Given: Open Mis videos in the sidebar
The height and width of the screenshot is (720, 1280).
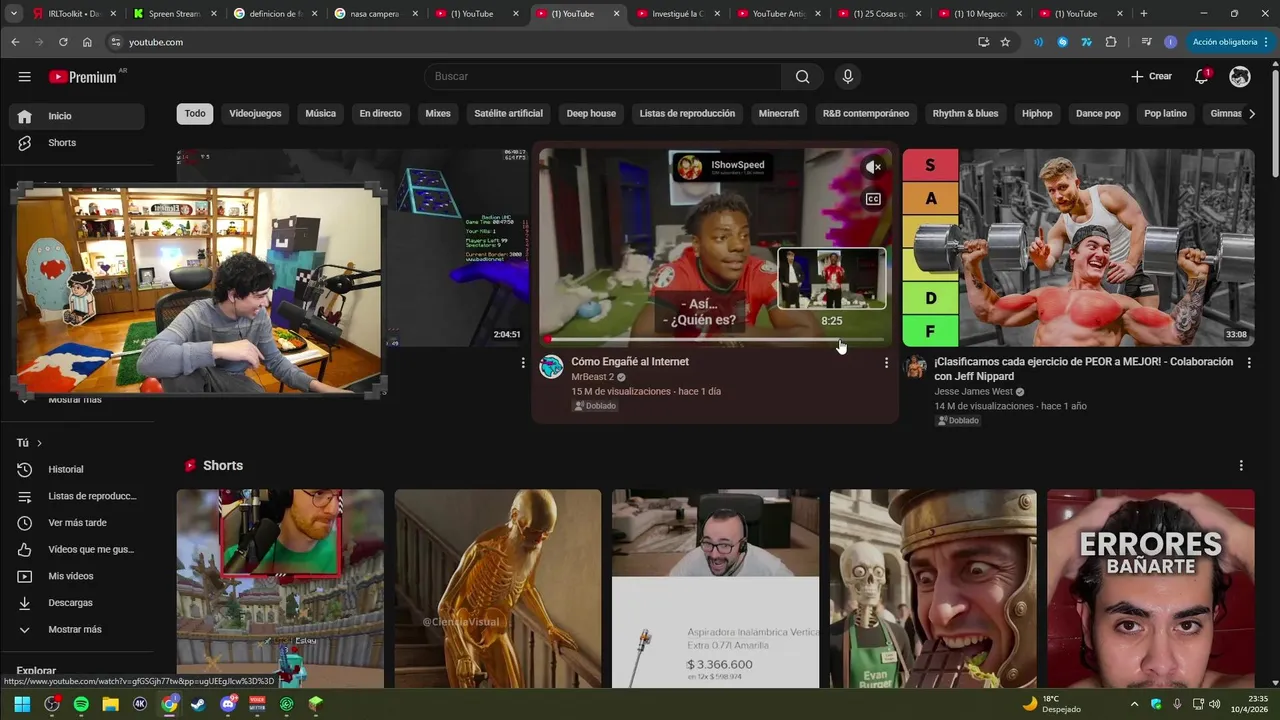Looking at the screenshot, I should point(76,576).
